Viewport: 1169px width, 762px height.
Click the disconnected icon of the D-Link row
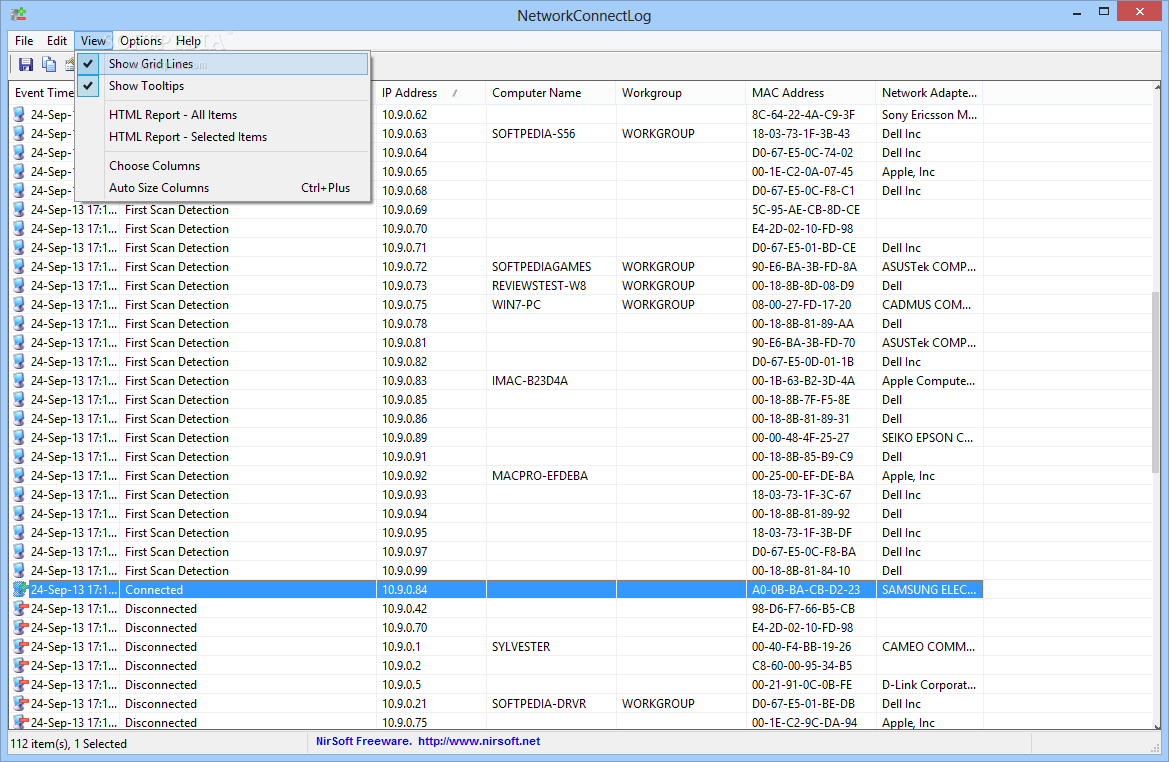coord(20,685)
